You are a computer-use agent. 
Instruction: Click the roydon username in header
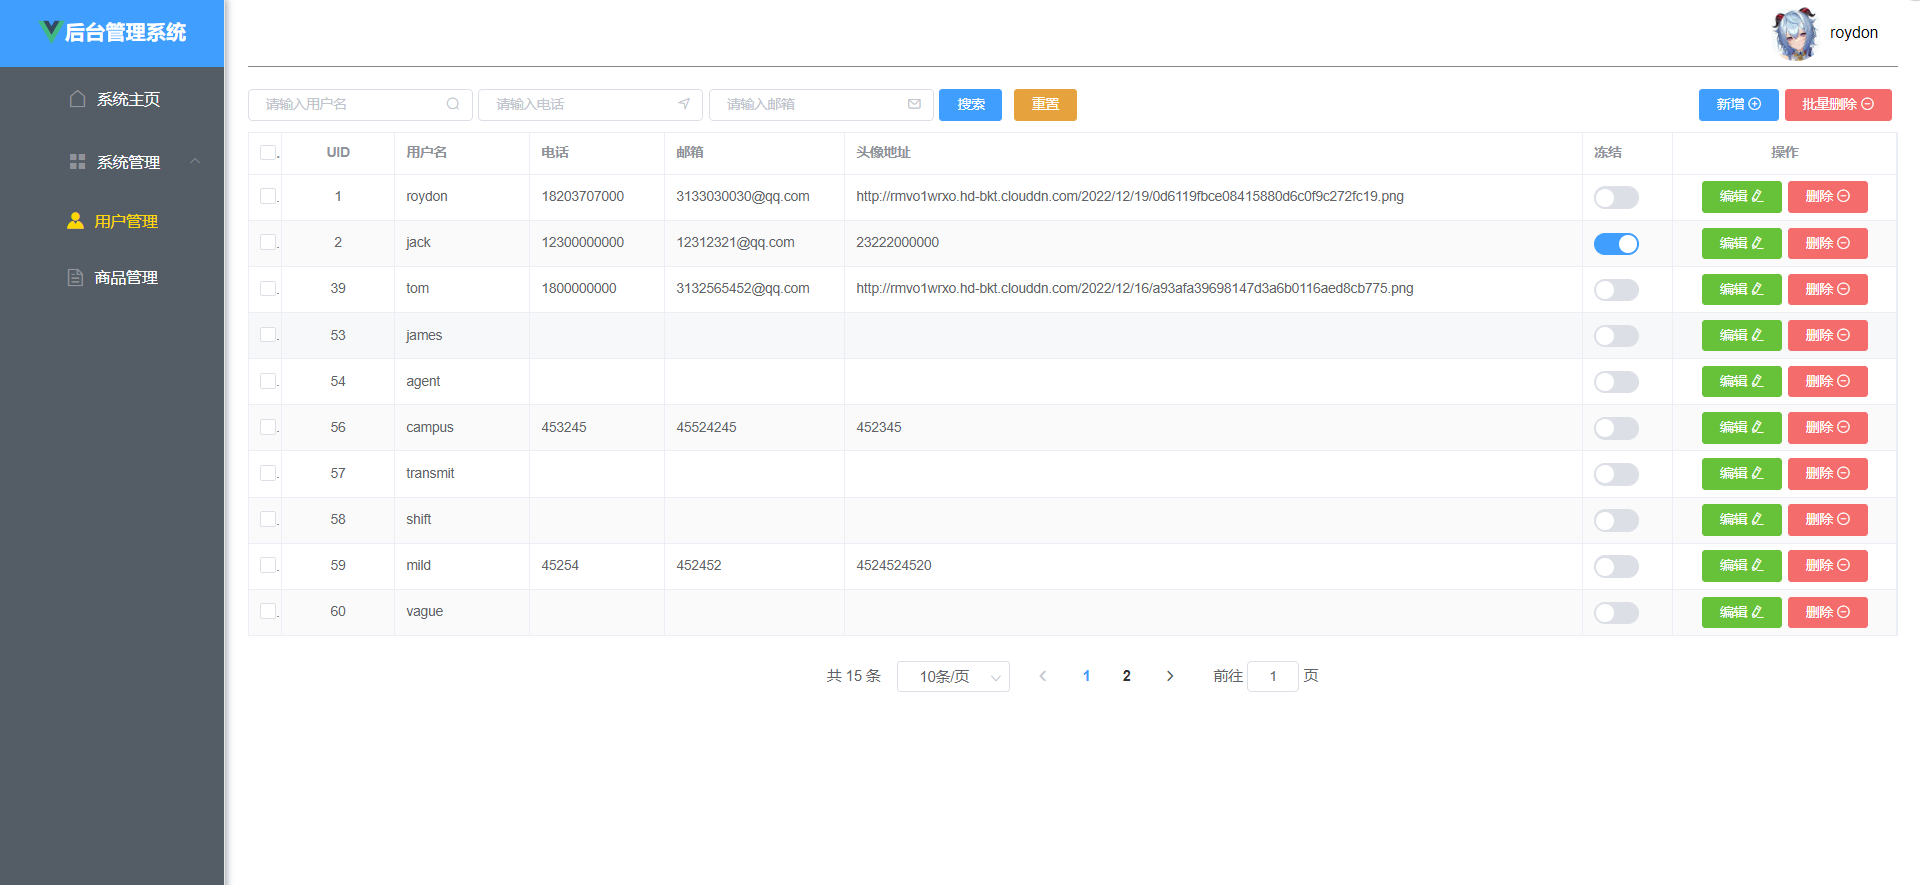coord(1854,33)
